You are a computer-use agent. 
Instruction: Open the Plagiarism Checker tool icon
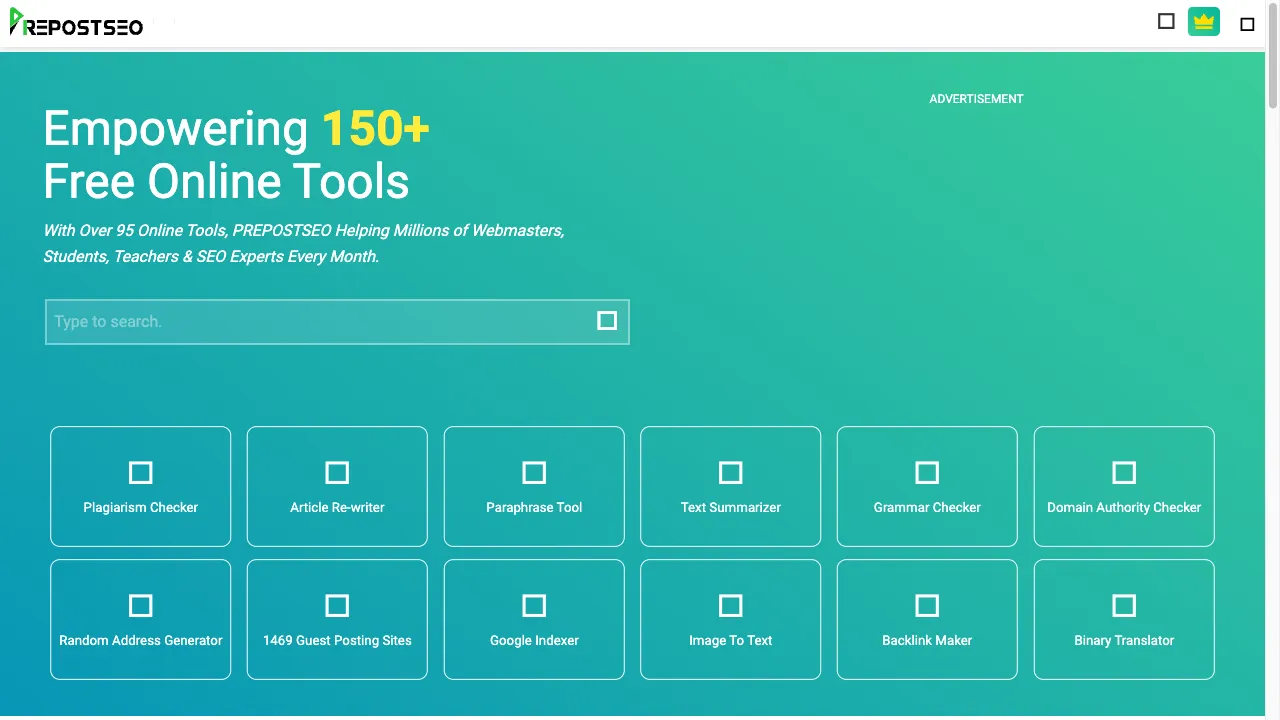coord(141,472)
